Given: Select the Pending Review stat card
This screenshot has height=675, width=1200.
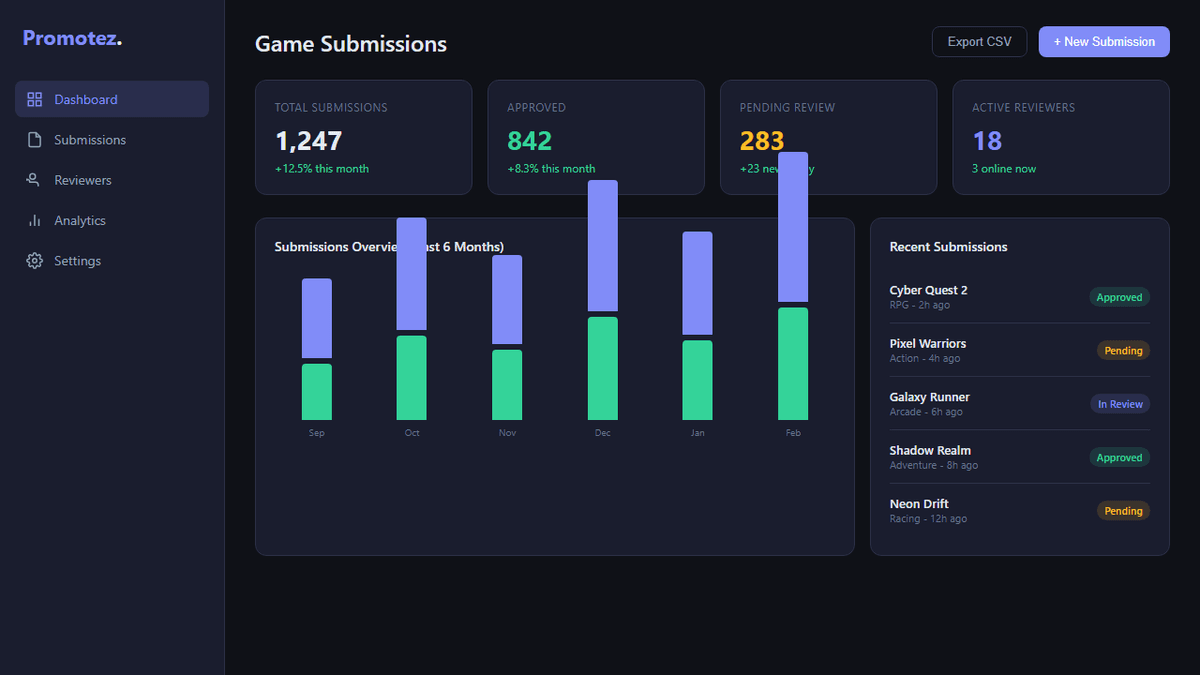Looking at the screenshot, I should click(828, 137).
